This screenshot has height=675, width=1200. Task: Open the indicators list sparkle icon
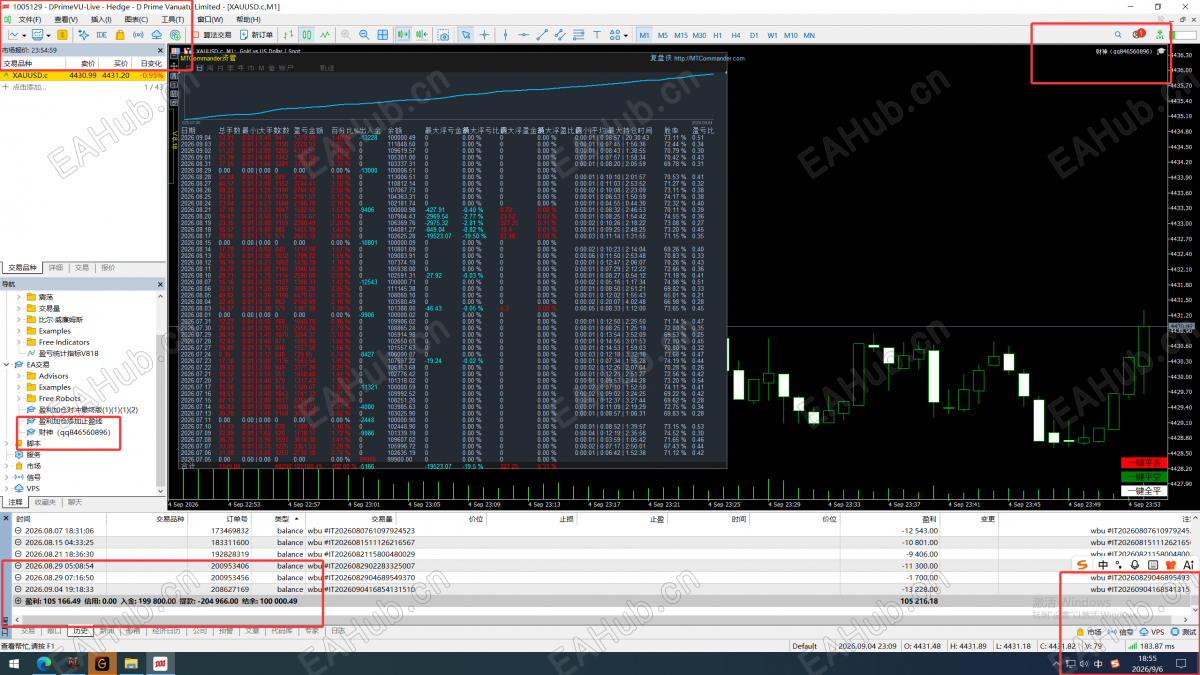click(x=83, y=35)
